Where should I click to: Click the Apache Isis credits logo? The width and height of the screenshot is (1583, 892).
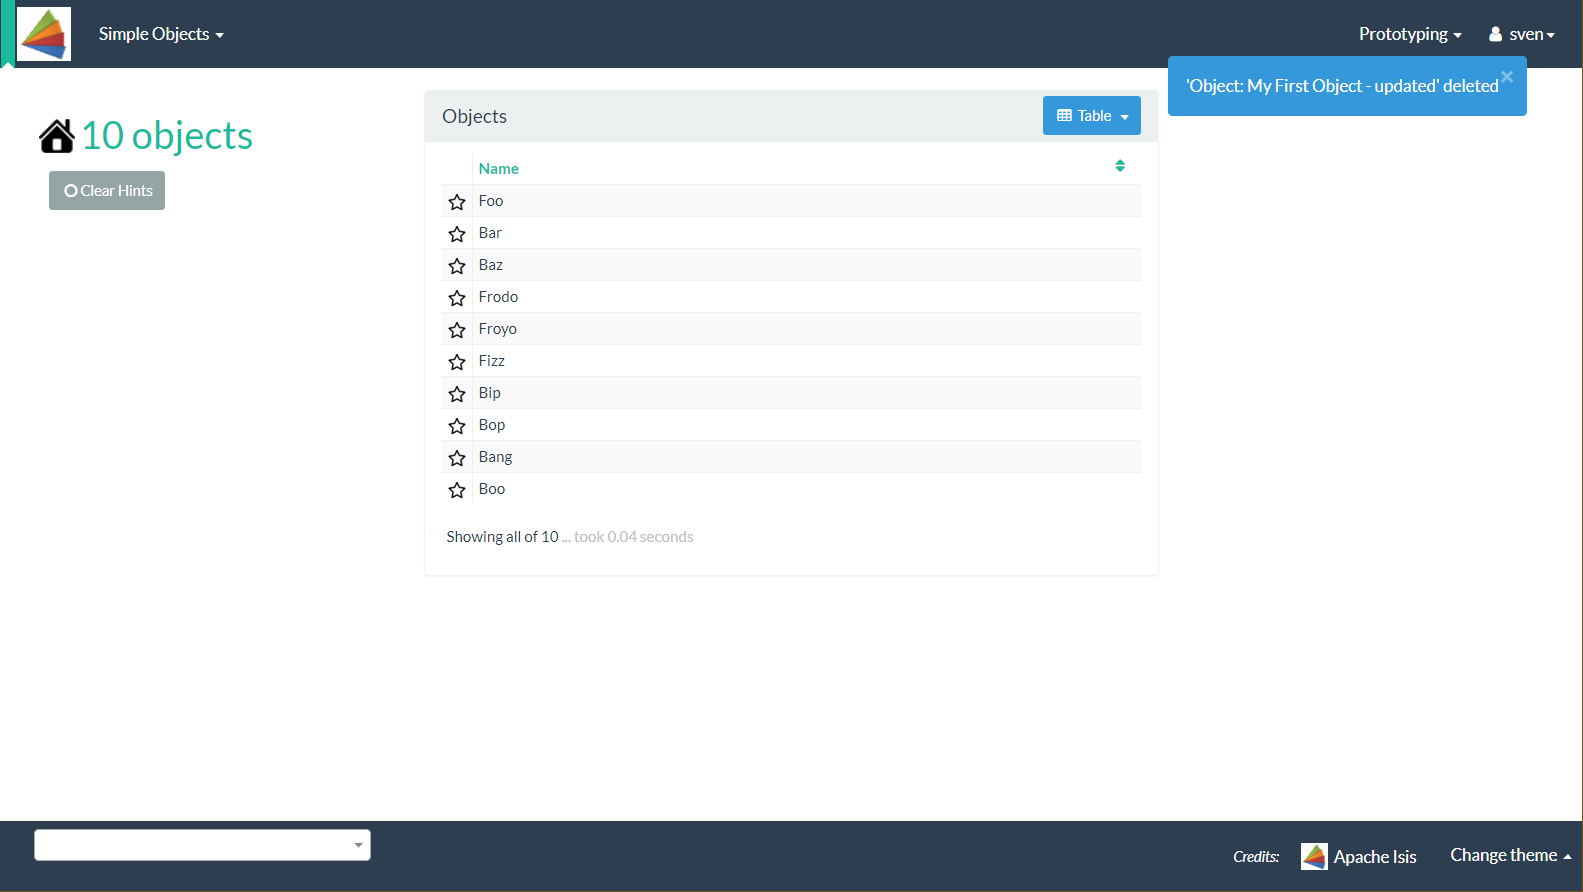1314,856
